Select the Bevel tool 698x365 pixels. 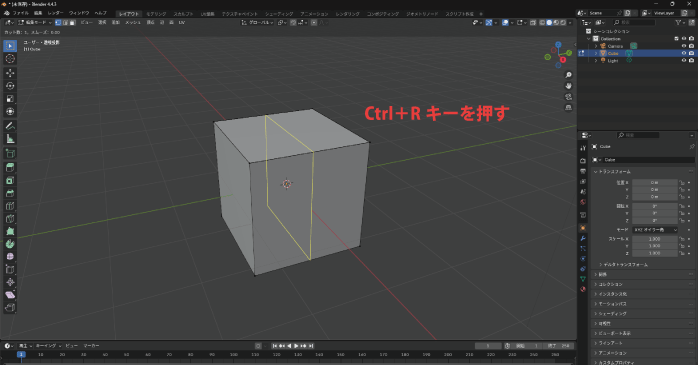(x=10, y=193)
